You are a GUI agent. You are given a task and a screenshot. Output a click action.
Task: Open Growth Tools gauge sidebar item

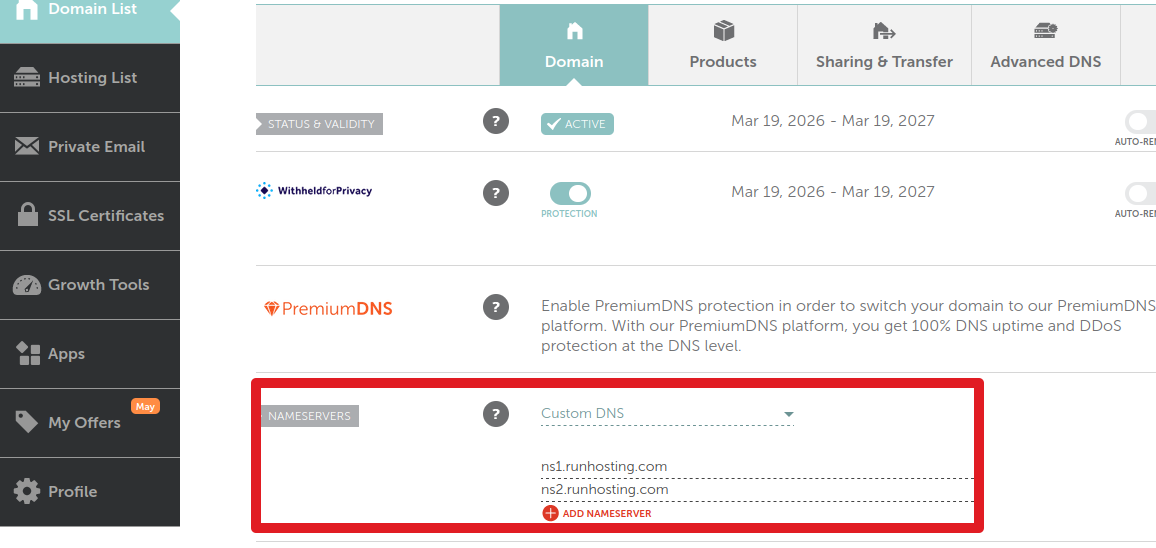click(27, 285)
